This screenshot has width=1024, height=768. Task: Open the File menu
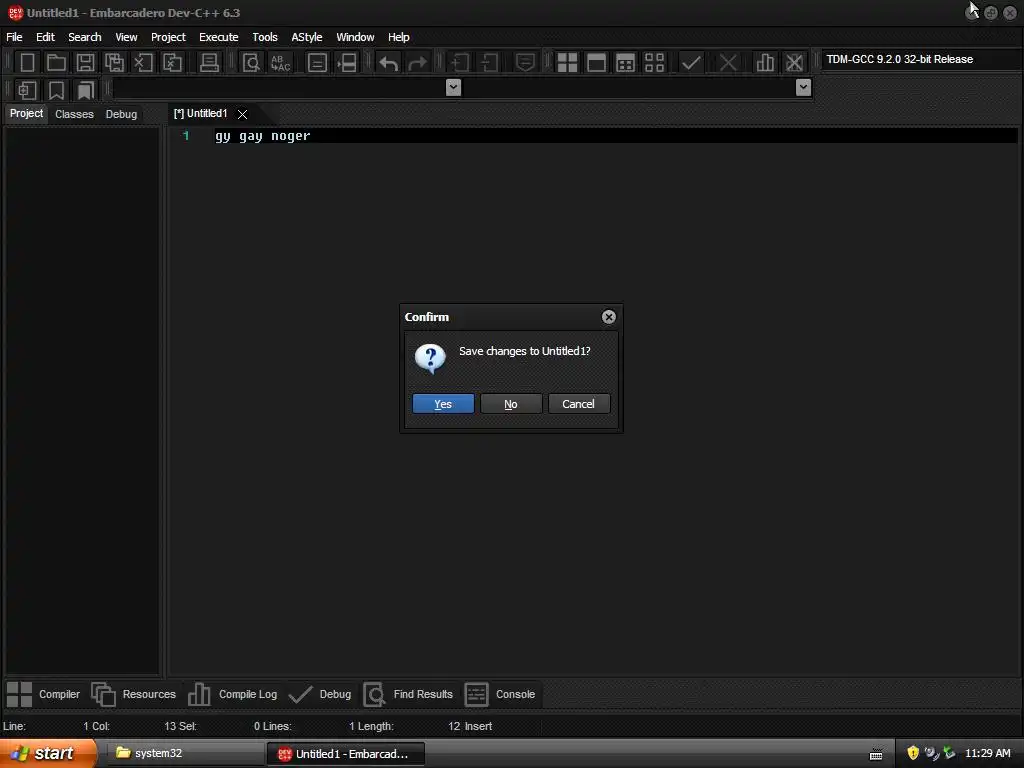point(14,37)
